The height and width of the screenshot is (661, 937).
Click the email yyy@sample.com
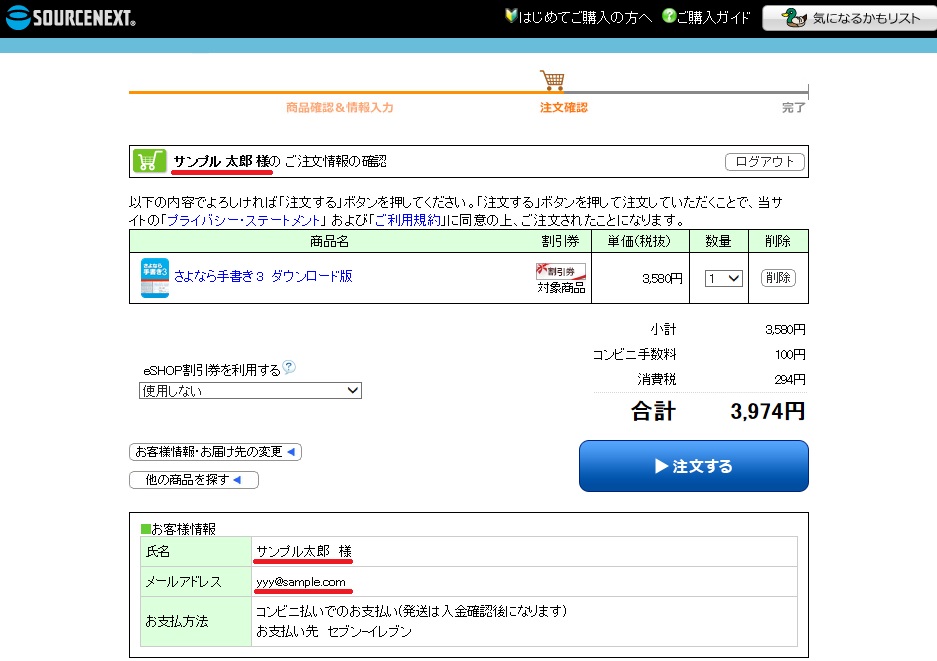click(301, 582)
